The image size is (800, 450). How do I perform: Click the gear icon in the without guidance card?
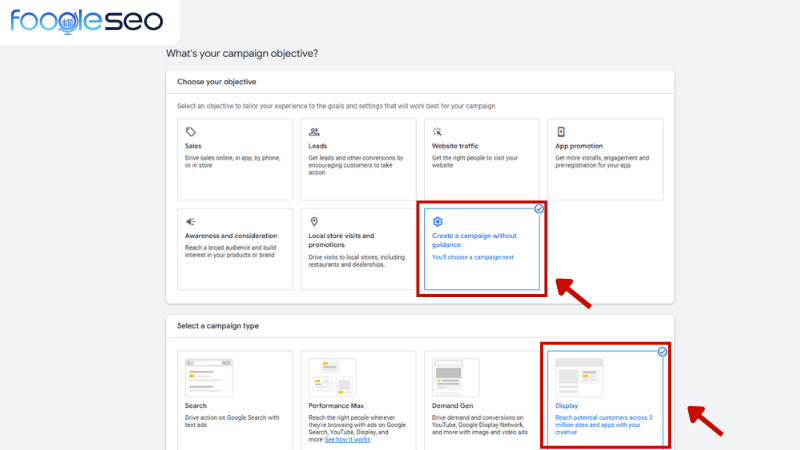point(437,222)
